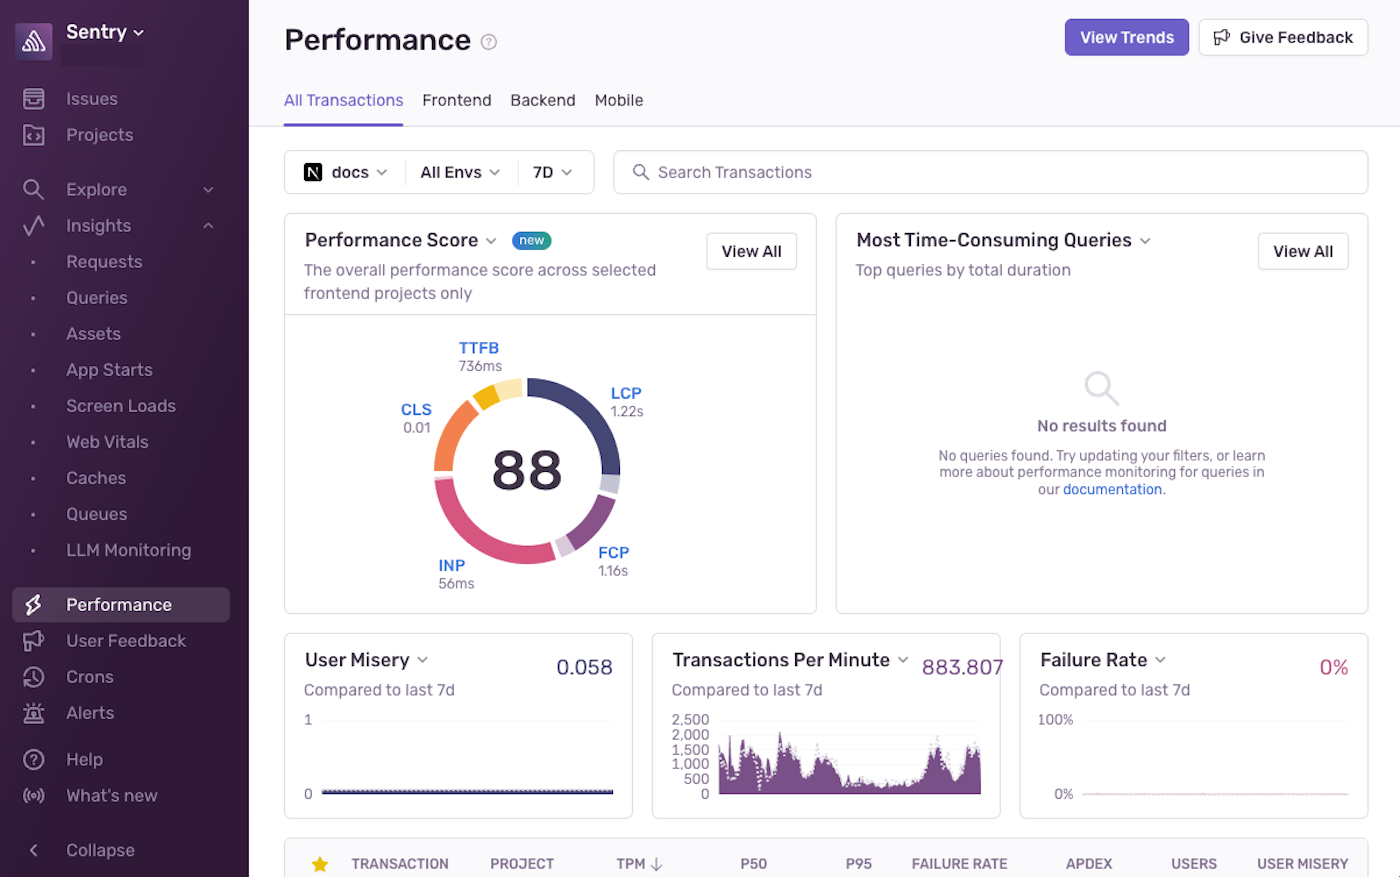This screenshot has width=1400, height=877.
Task: Click the View Trends button
Action: coord(1126,37)
